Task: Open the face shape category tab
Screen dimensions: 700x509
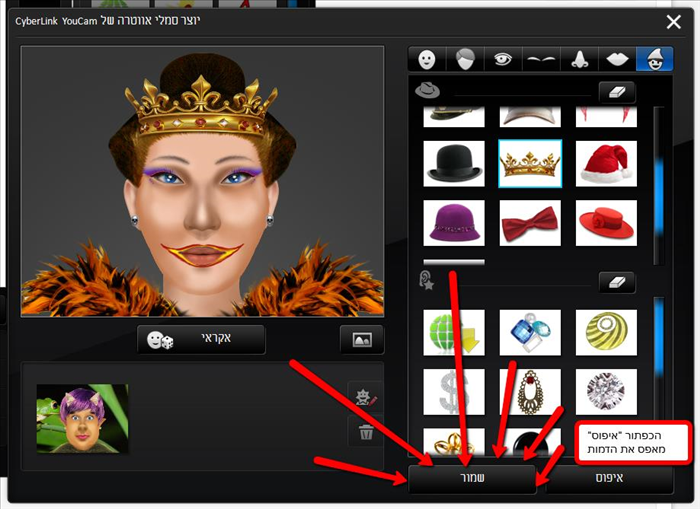Action: [x=427, y=59]
